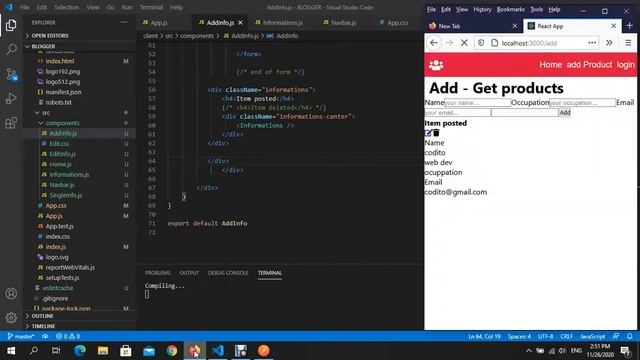This screenshot has height=360, width=640.
Task: Open Microsoft Edge from the taskbar
Action: 80,351
